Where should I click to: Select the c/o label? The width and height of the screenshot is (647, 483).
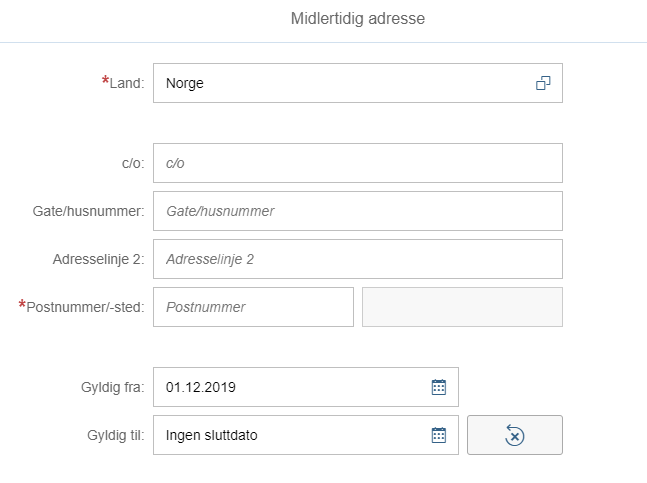pos(133,163)
